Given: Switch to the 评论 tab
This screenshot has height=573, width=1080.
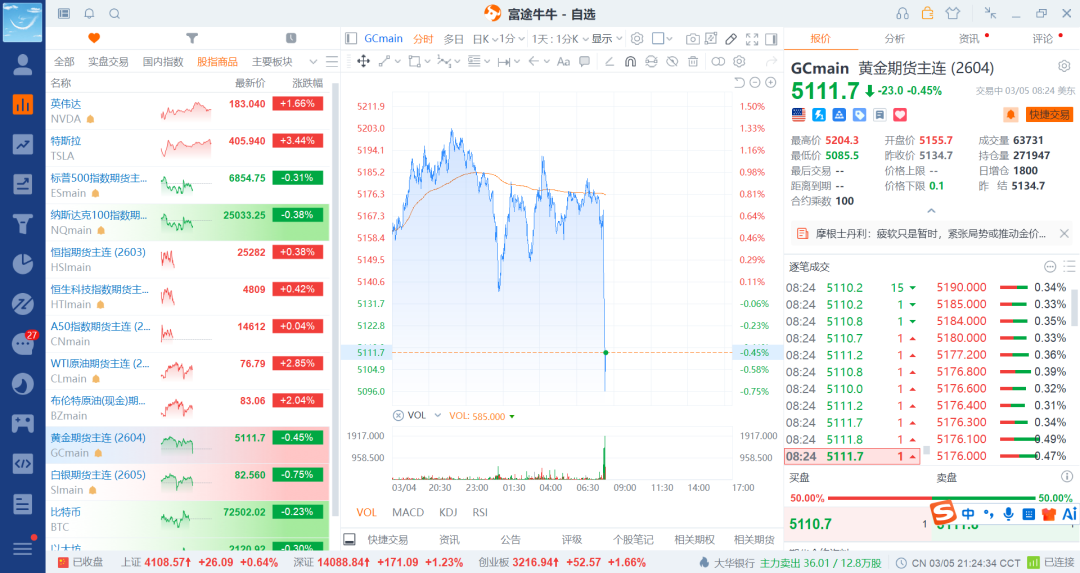Looking at the screenshot, I should coord(1042,39).
